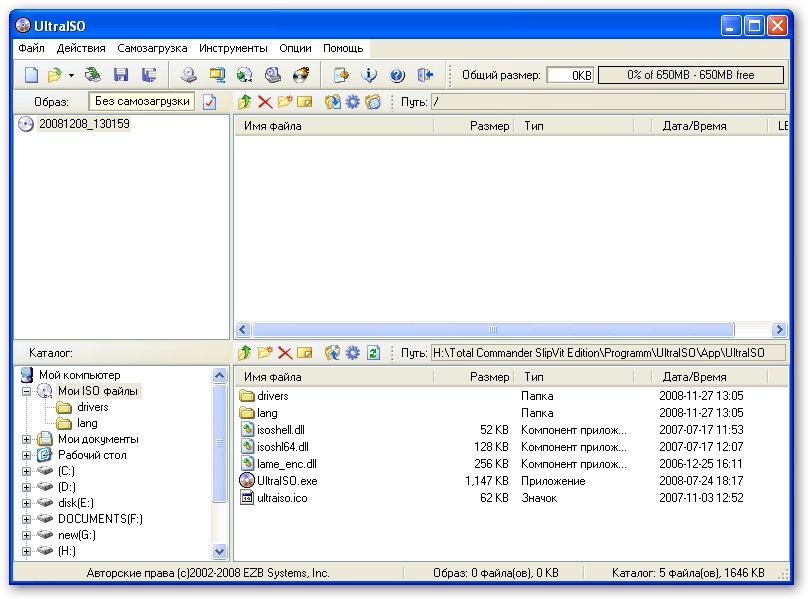Click the Make CD/DVD image drive icon

[189, 75]
